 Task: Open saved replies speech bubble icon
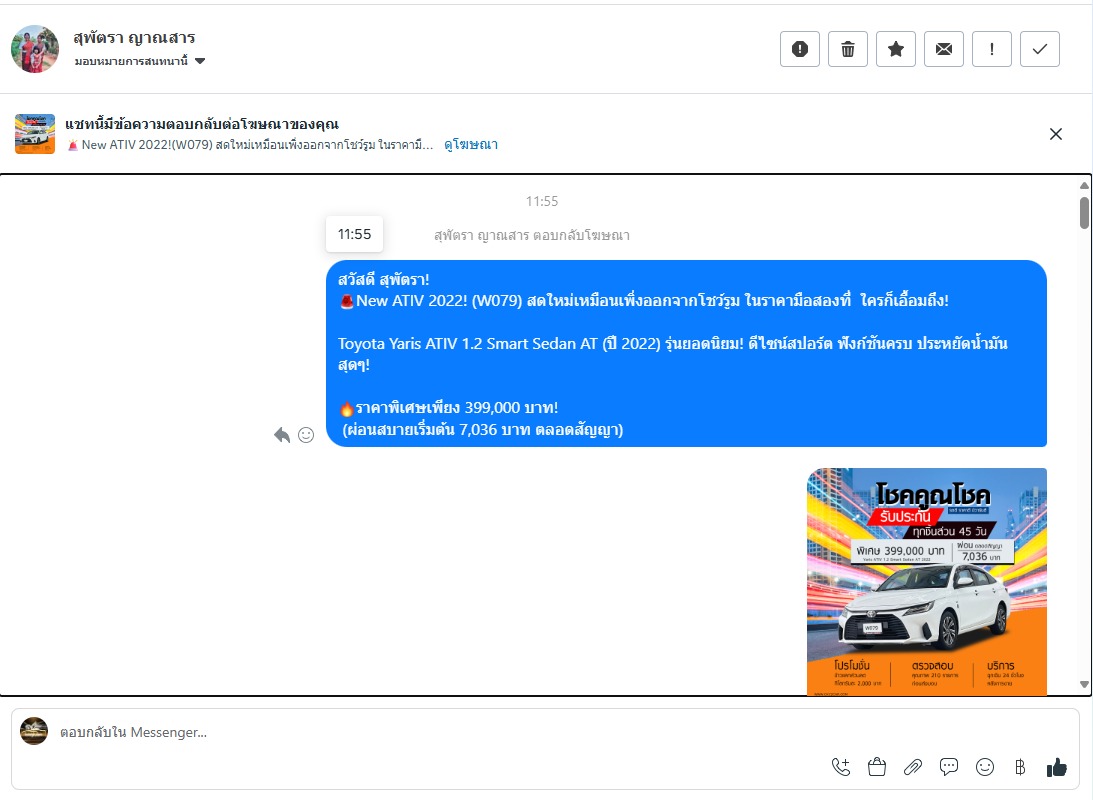coord(949,767)
